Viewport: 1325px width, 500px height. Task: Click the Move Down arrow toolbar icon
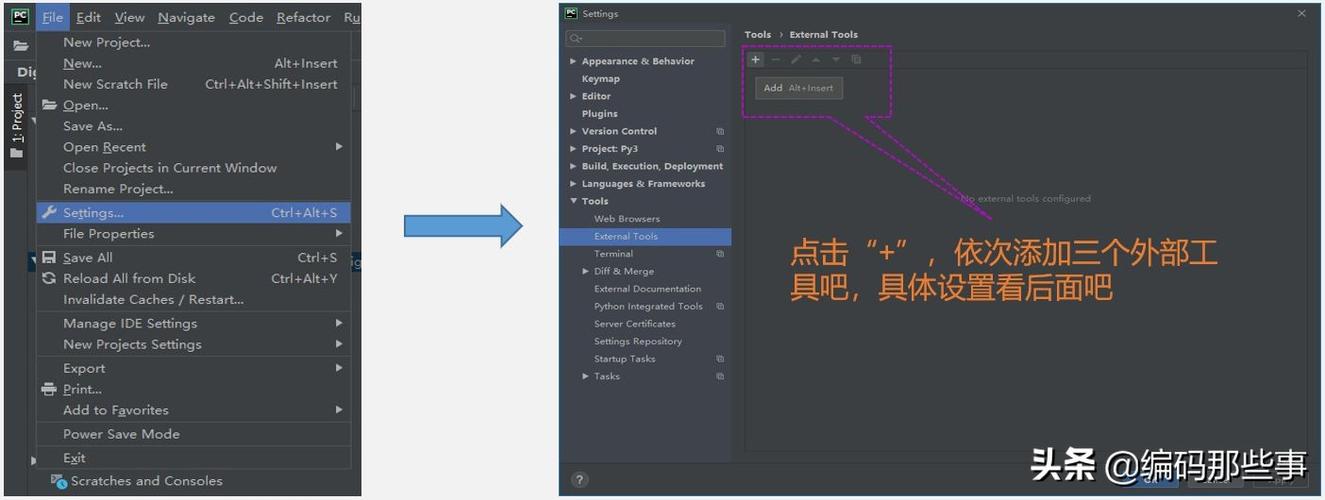836,59
